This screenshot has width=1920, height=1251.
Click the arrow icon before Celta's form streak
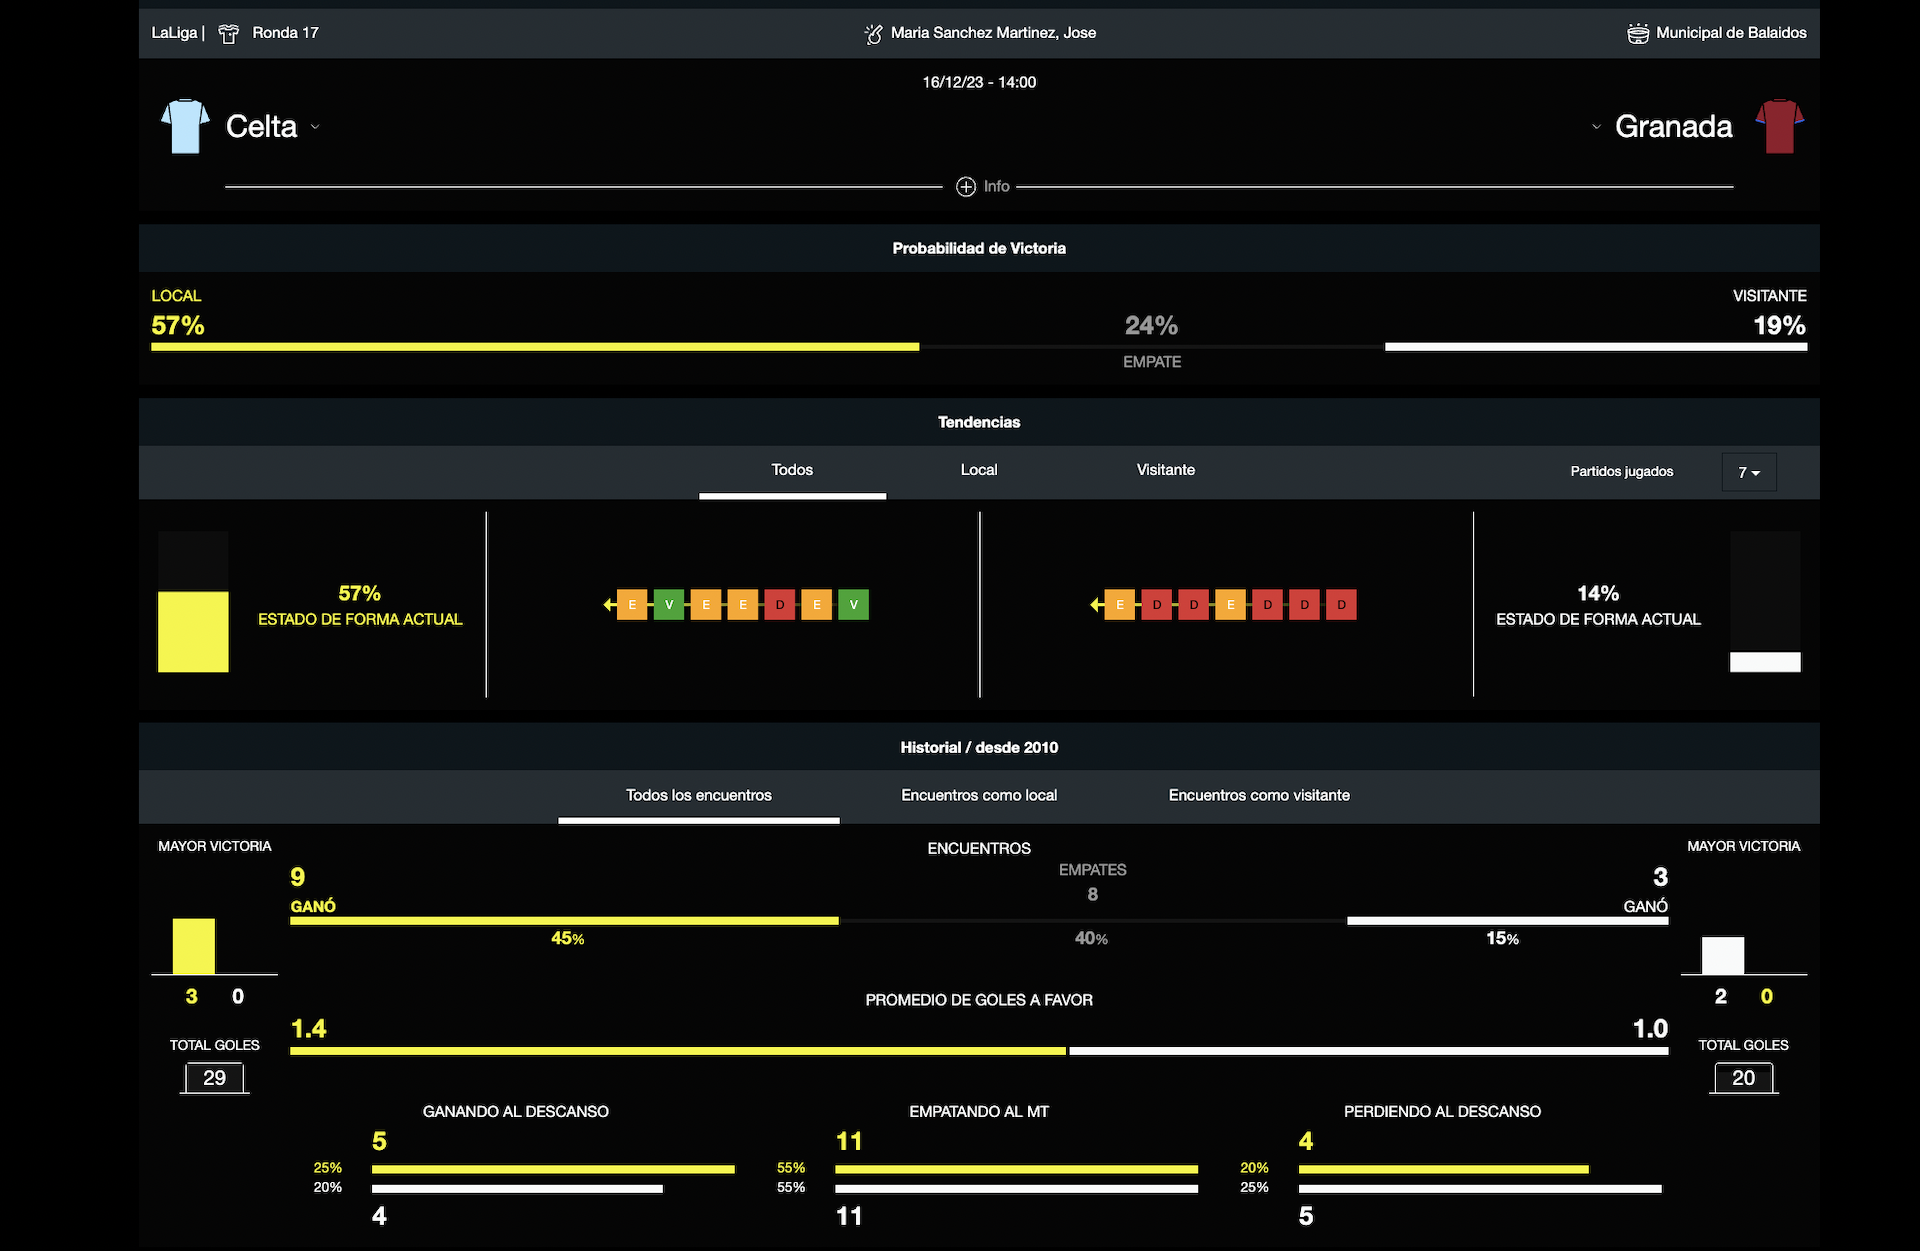click(x=609, y=605)
